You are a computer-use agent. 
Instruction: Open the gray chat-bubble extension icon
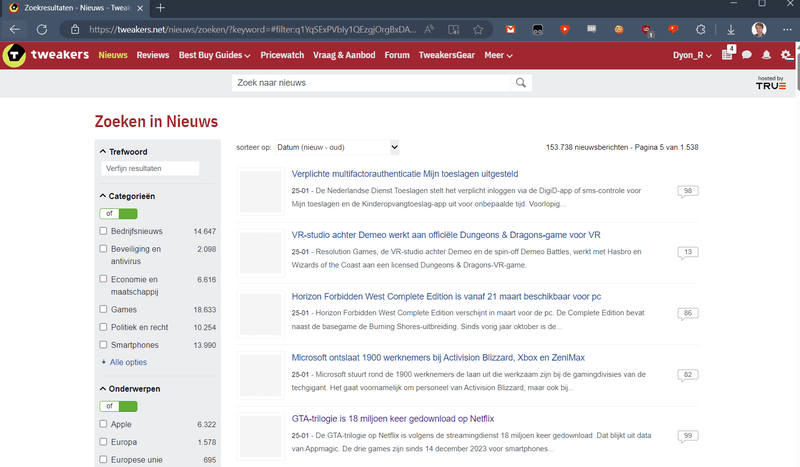coord(592,29)
